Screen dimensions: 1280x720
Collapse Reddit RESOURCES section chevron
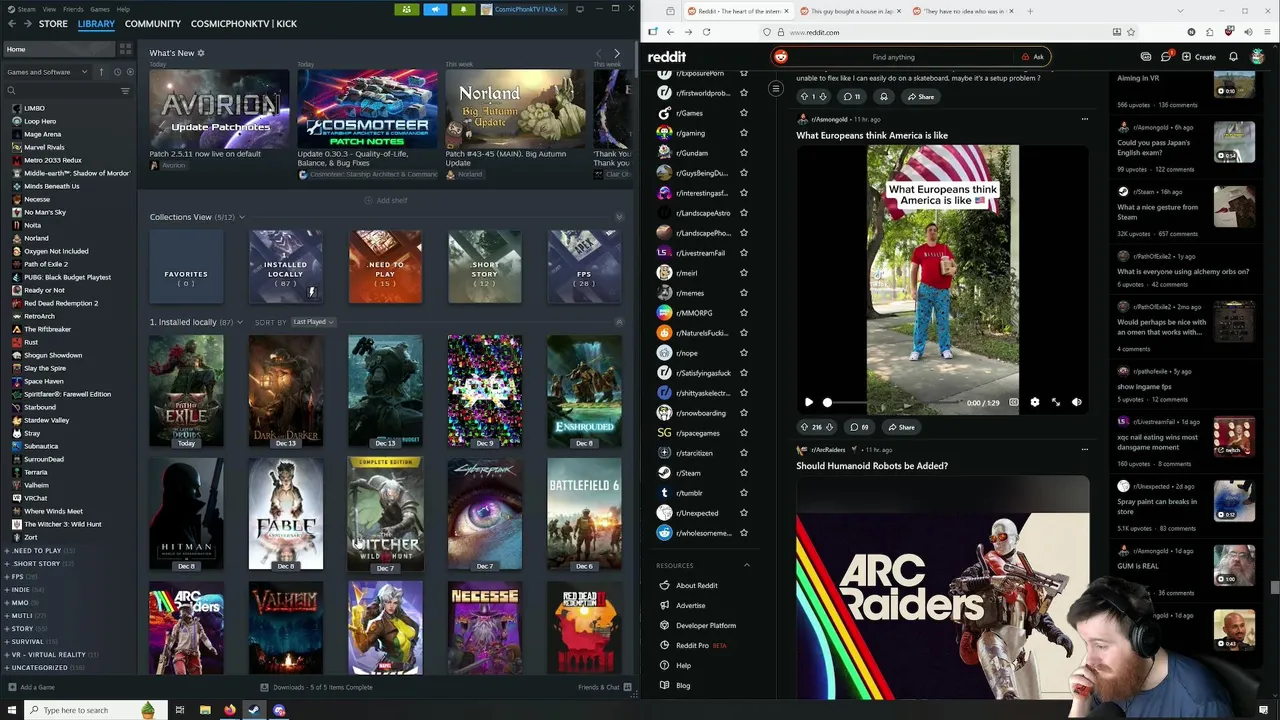[746, 565]
